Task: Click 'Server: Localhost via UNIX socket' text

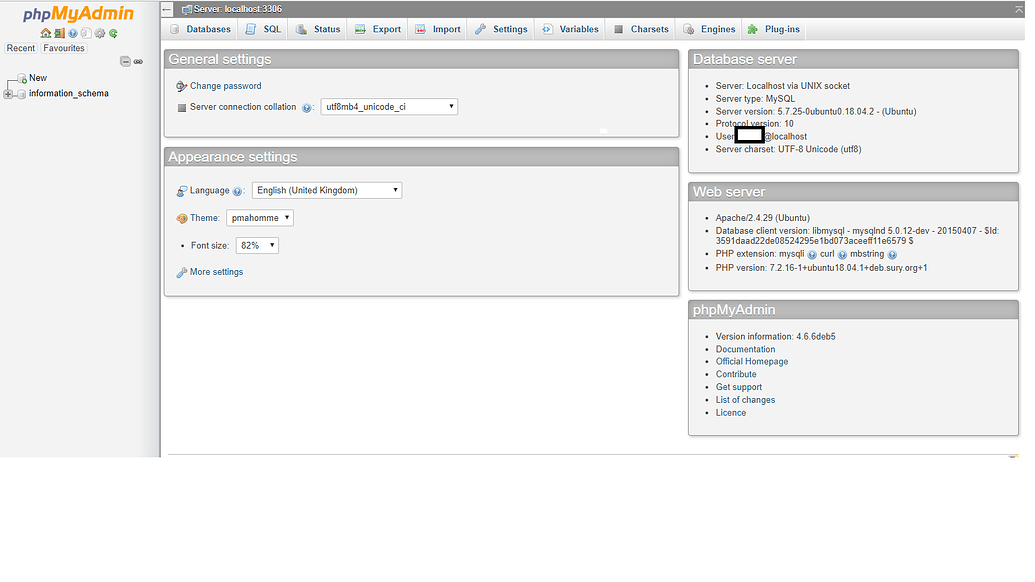Action: (x=782, y=86)
